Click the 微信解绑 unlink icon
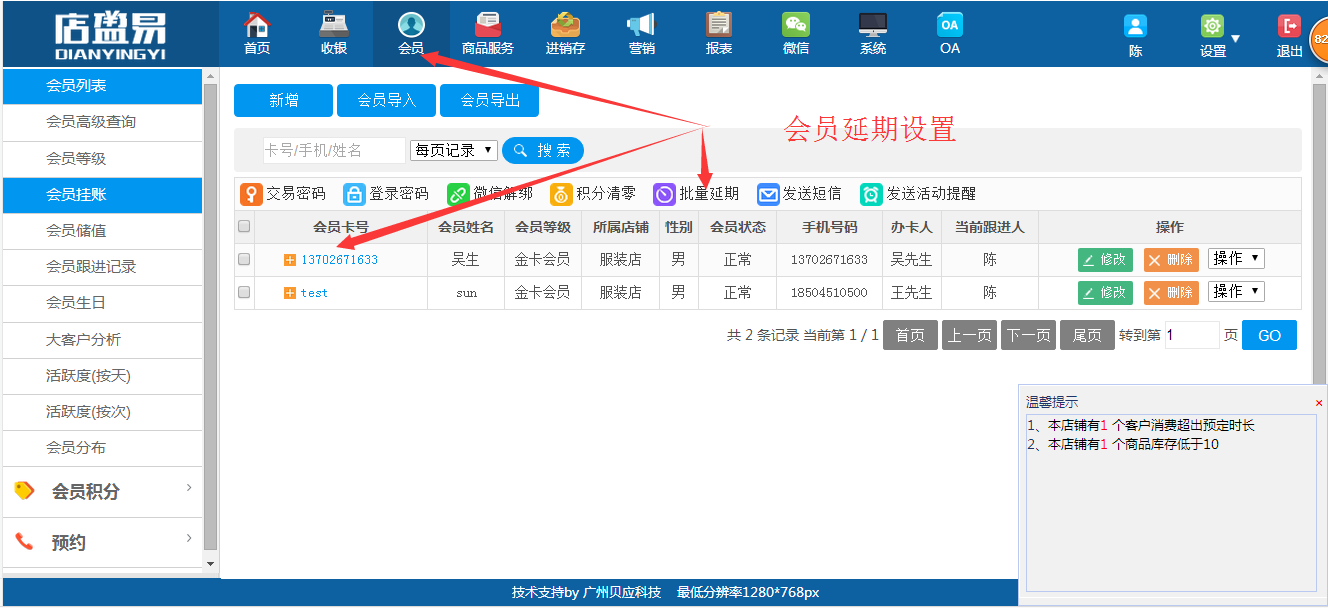The width and height of the screenshot is (1328, 608). pyautogui.click(x=458, y=194)
